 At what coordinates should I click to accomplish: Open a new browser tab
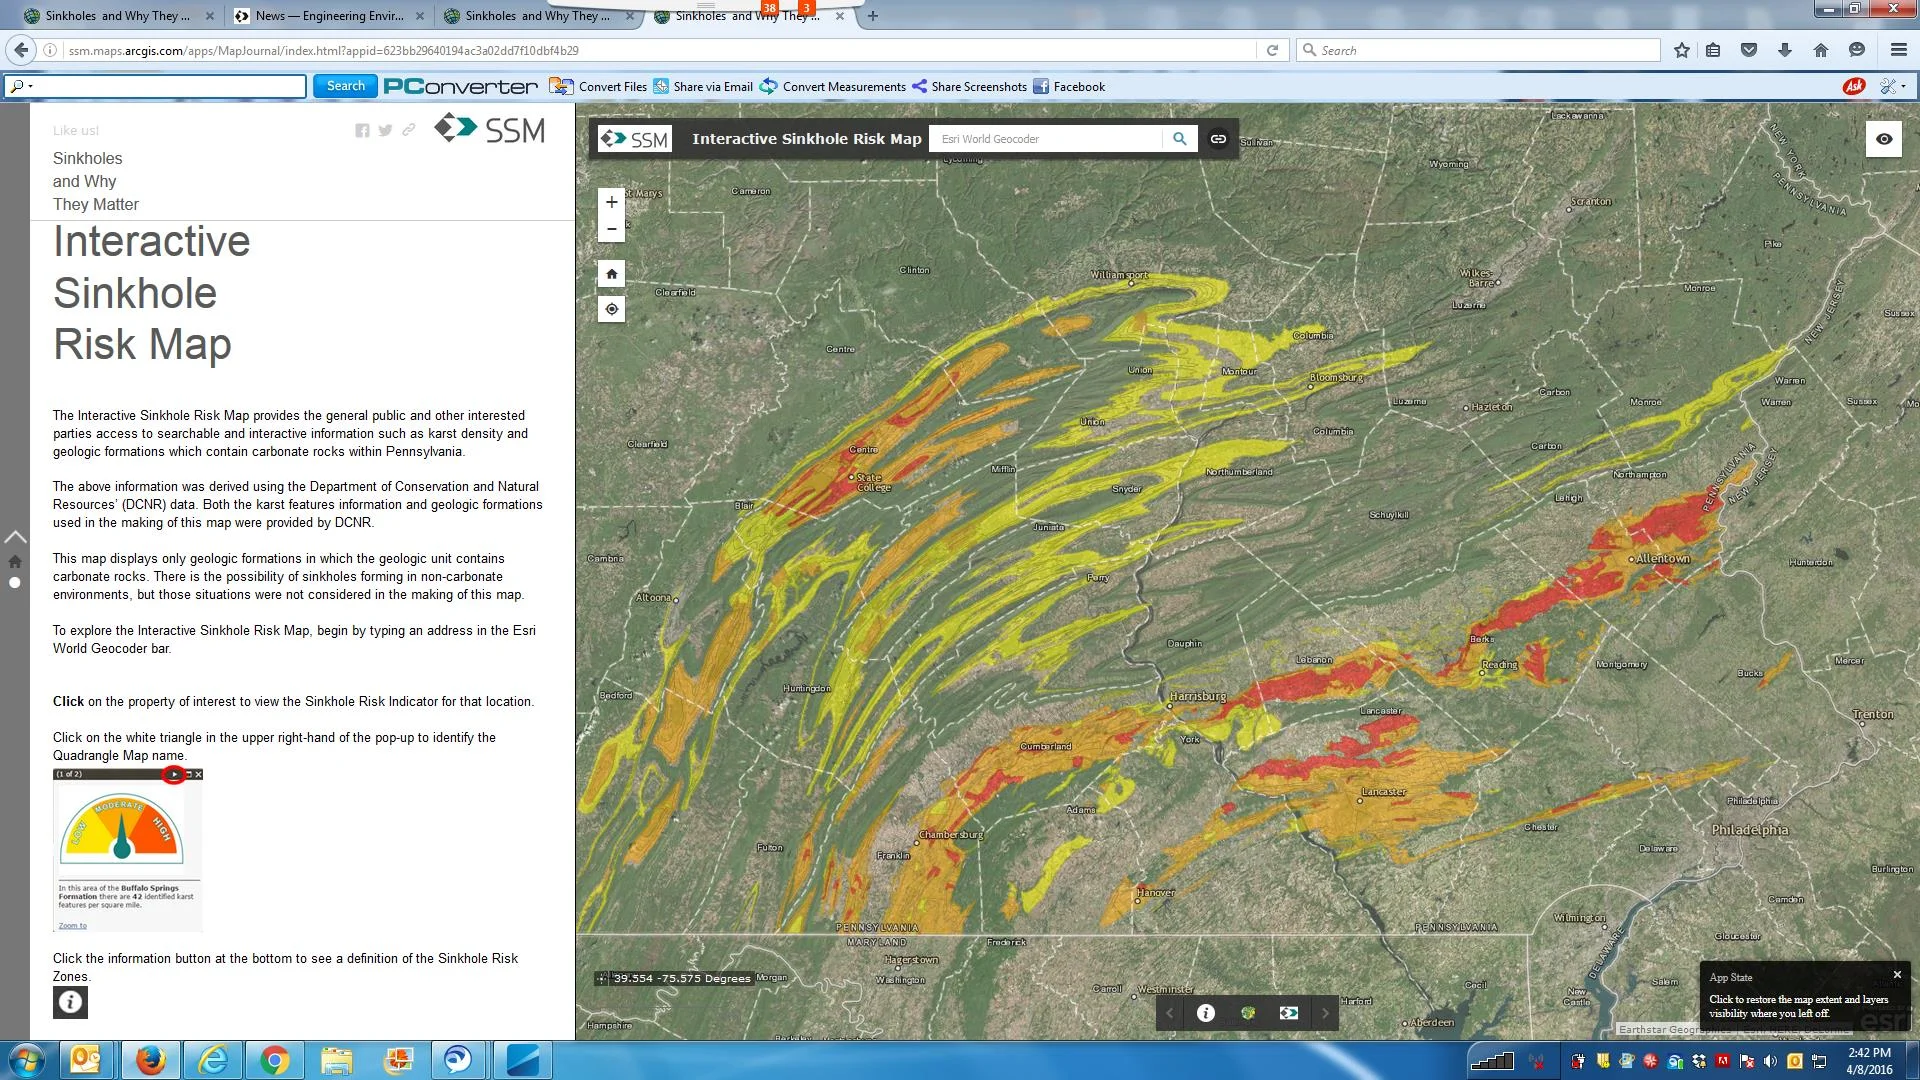[x=872, y=16]
